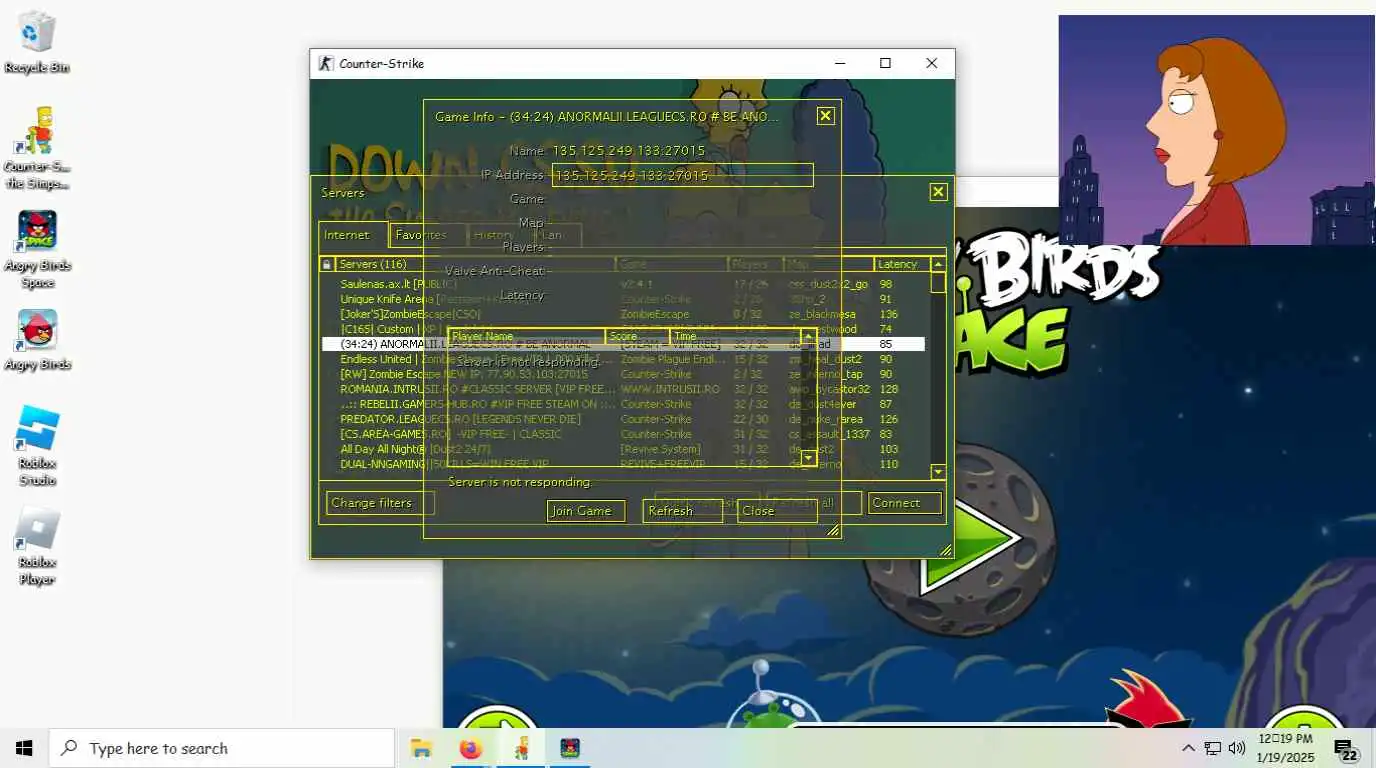Open the notification center icon
The height and width of the screenshot is (768, 1376).
1345,749
